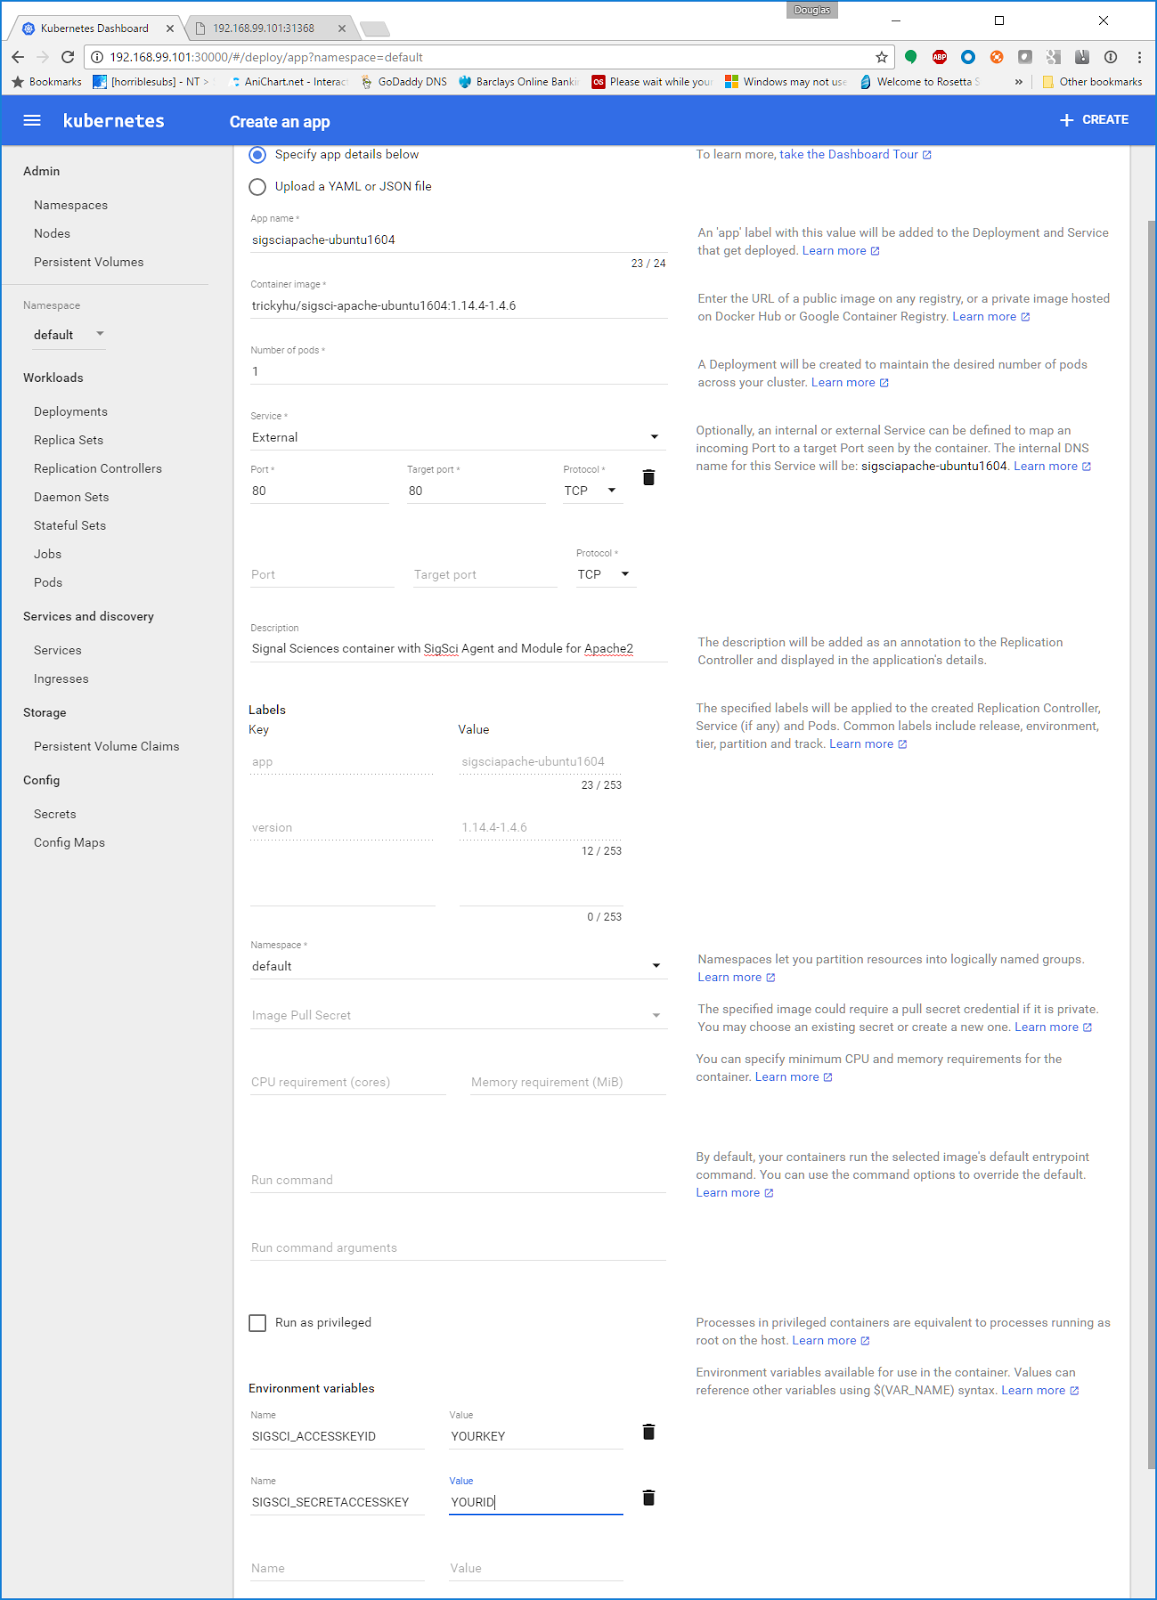Click the Run command input field
1157x1600 pixels.
(x=458, y=1180)
